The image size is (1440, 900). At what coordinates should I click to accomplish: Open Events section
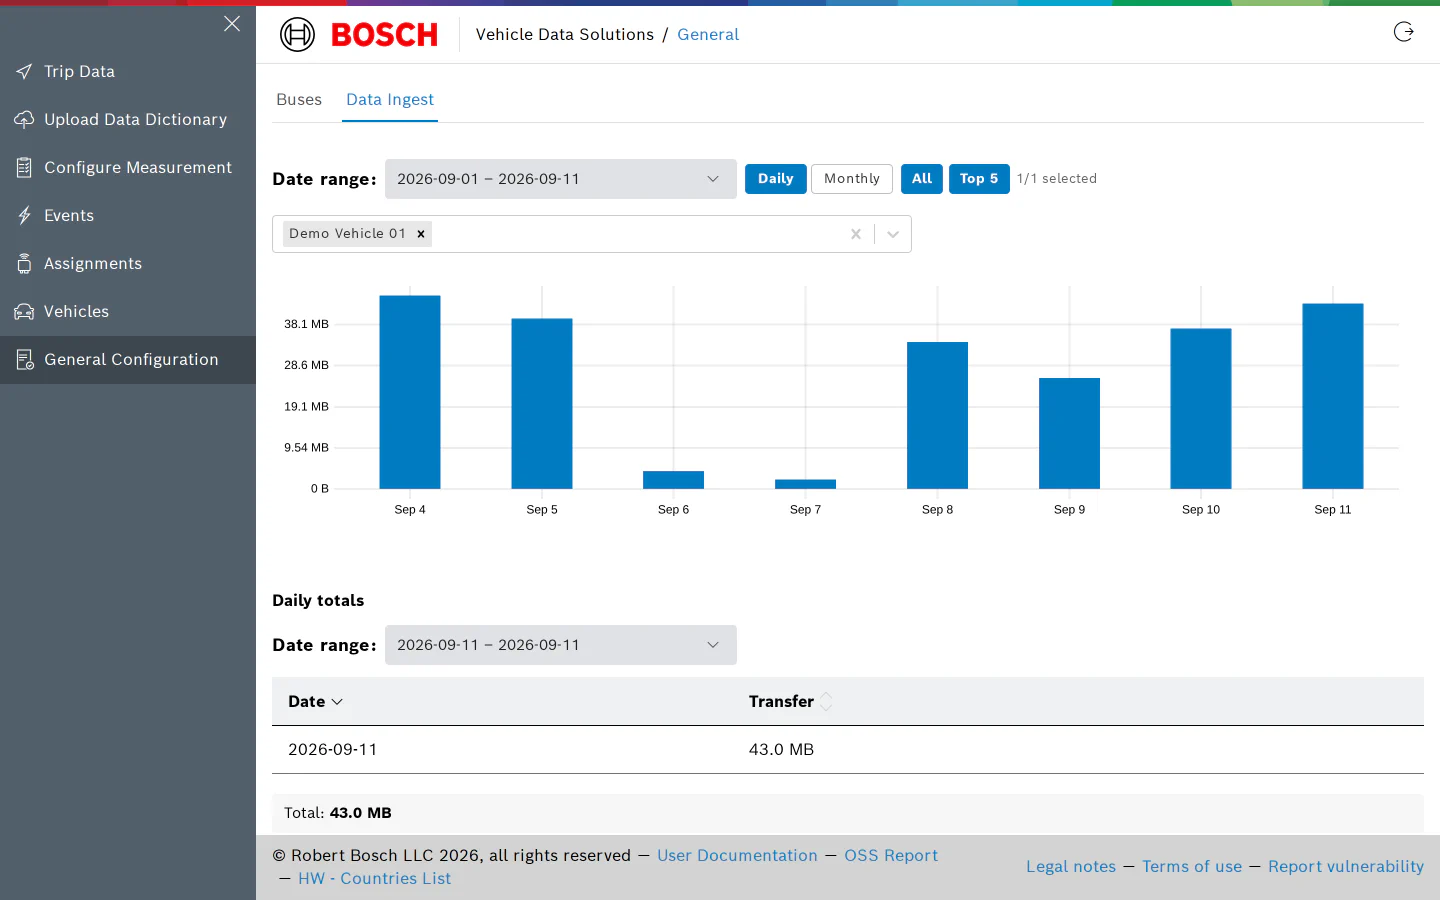128,216
